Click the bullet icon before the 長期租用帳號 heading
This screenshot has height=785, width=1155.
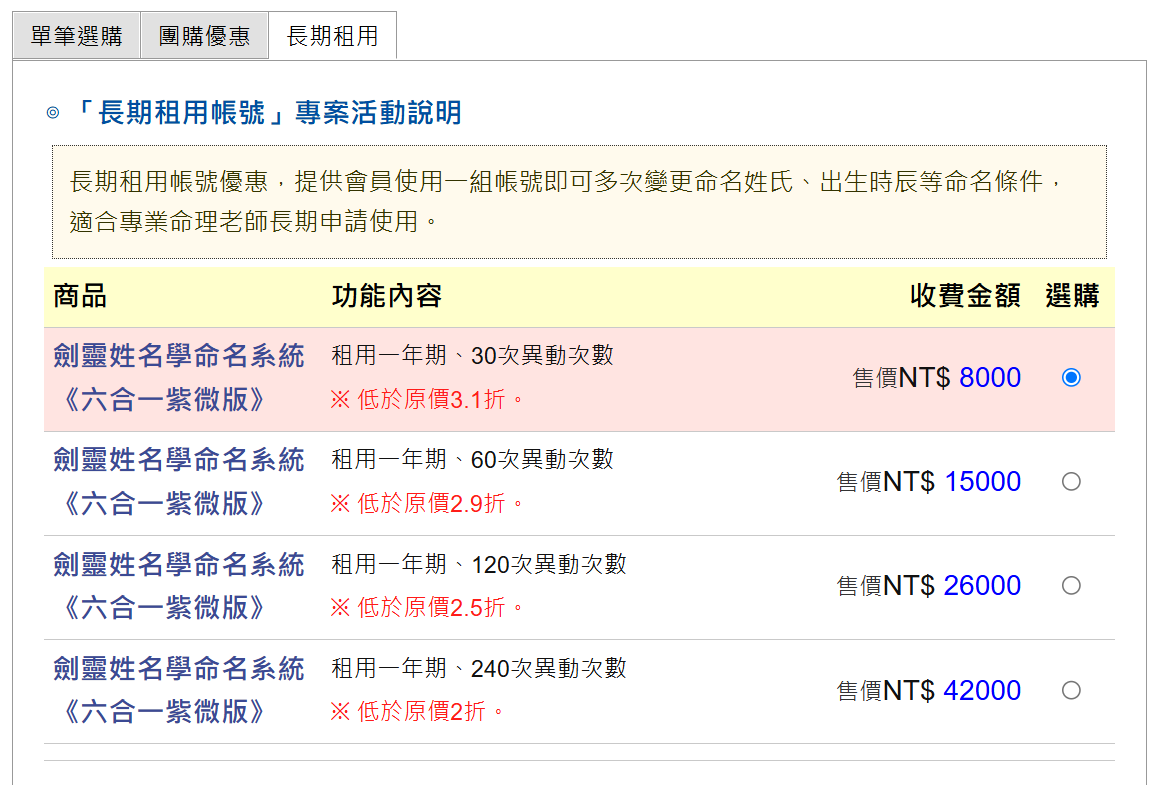(x=53, y=113)
